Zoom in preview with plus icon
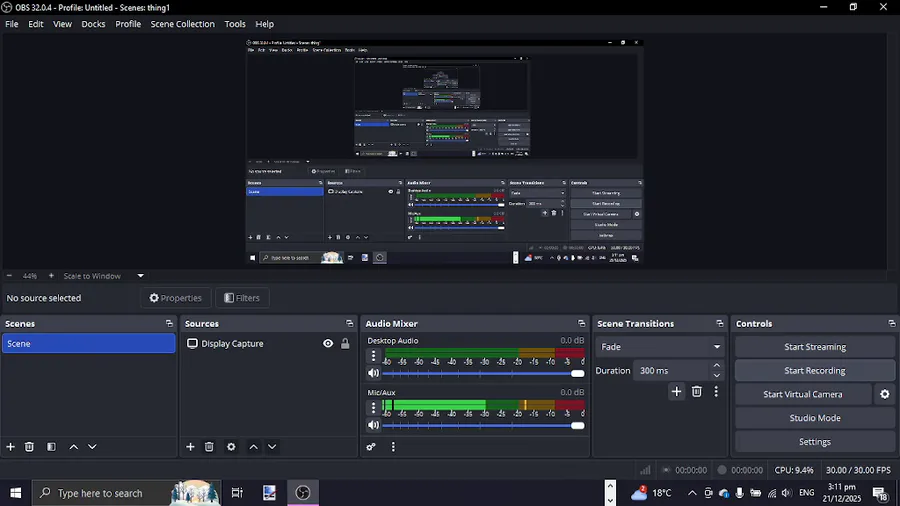Image resolution: width=900 pixels, height=506 pixels. [x=51, y=276]
